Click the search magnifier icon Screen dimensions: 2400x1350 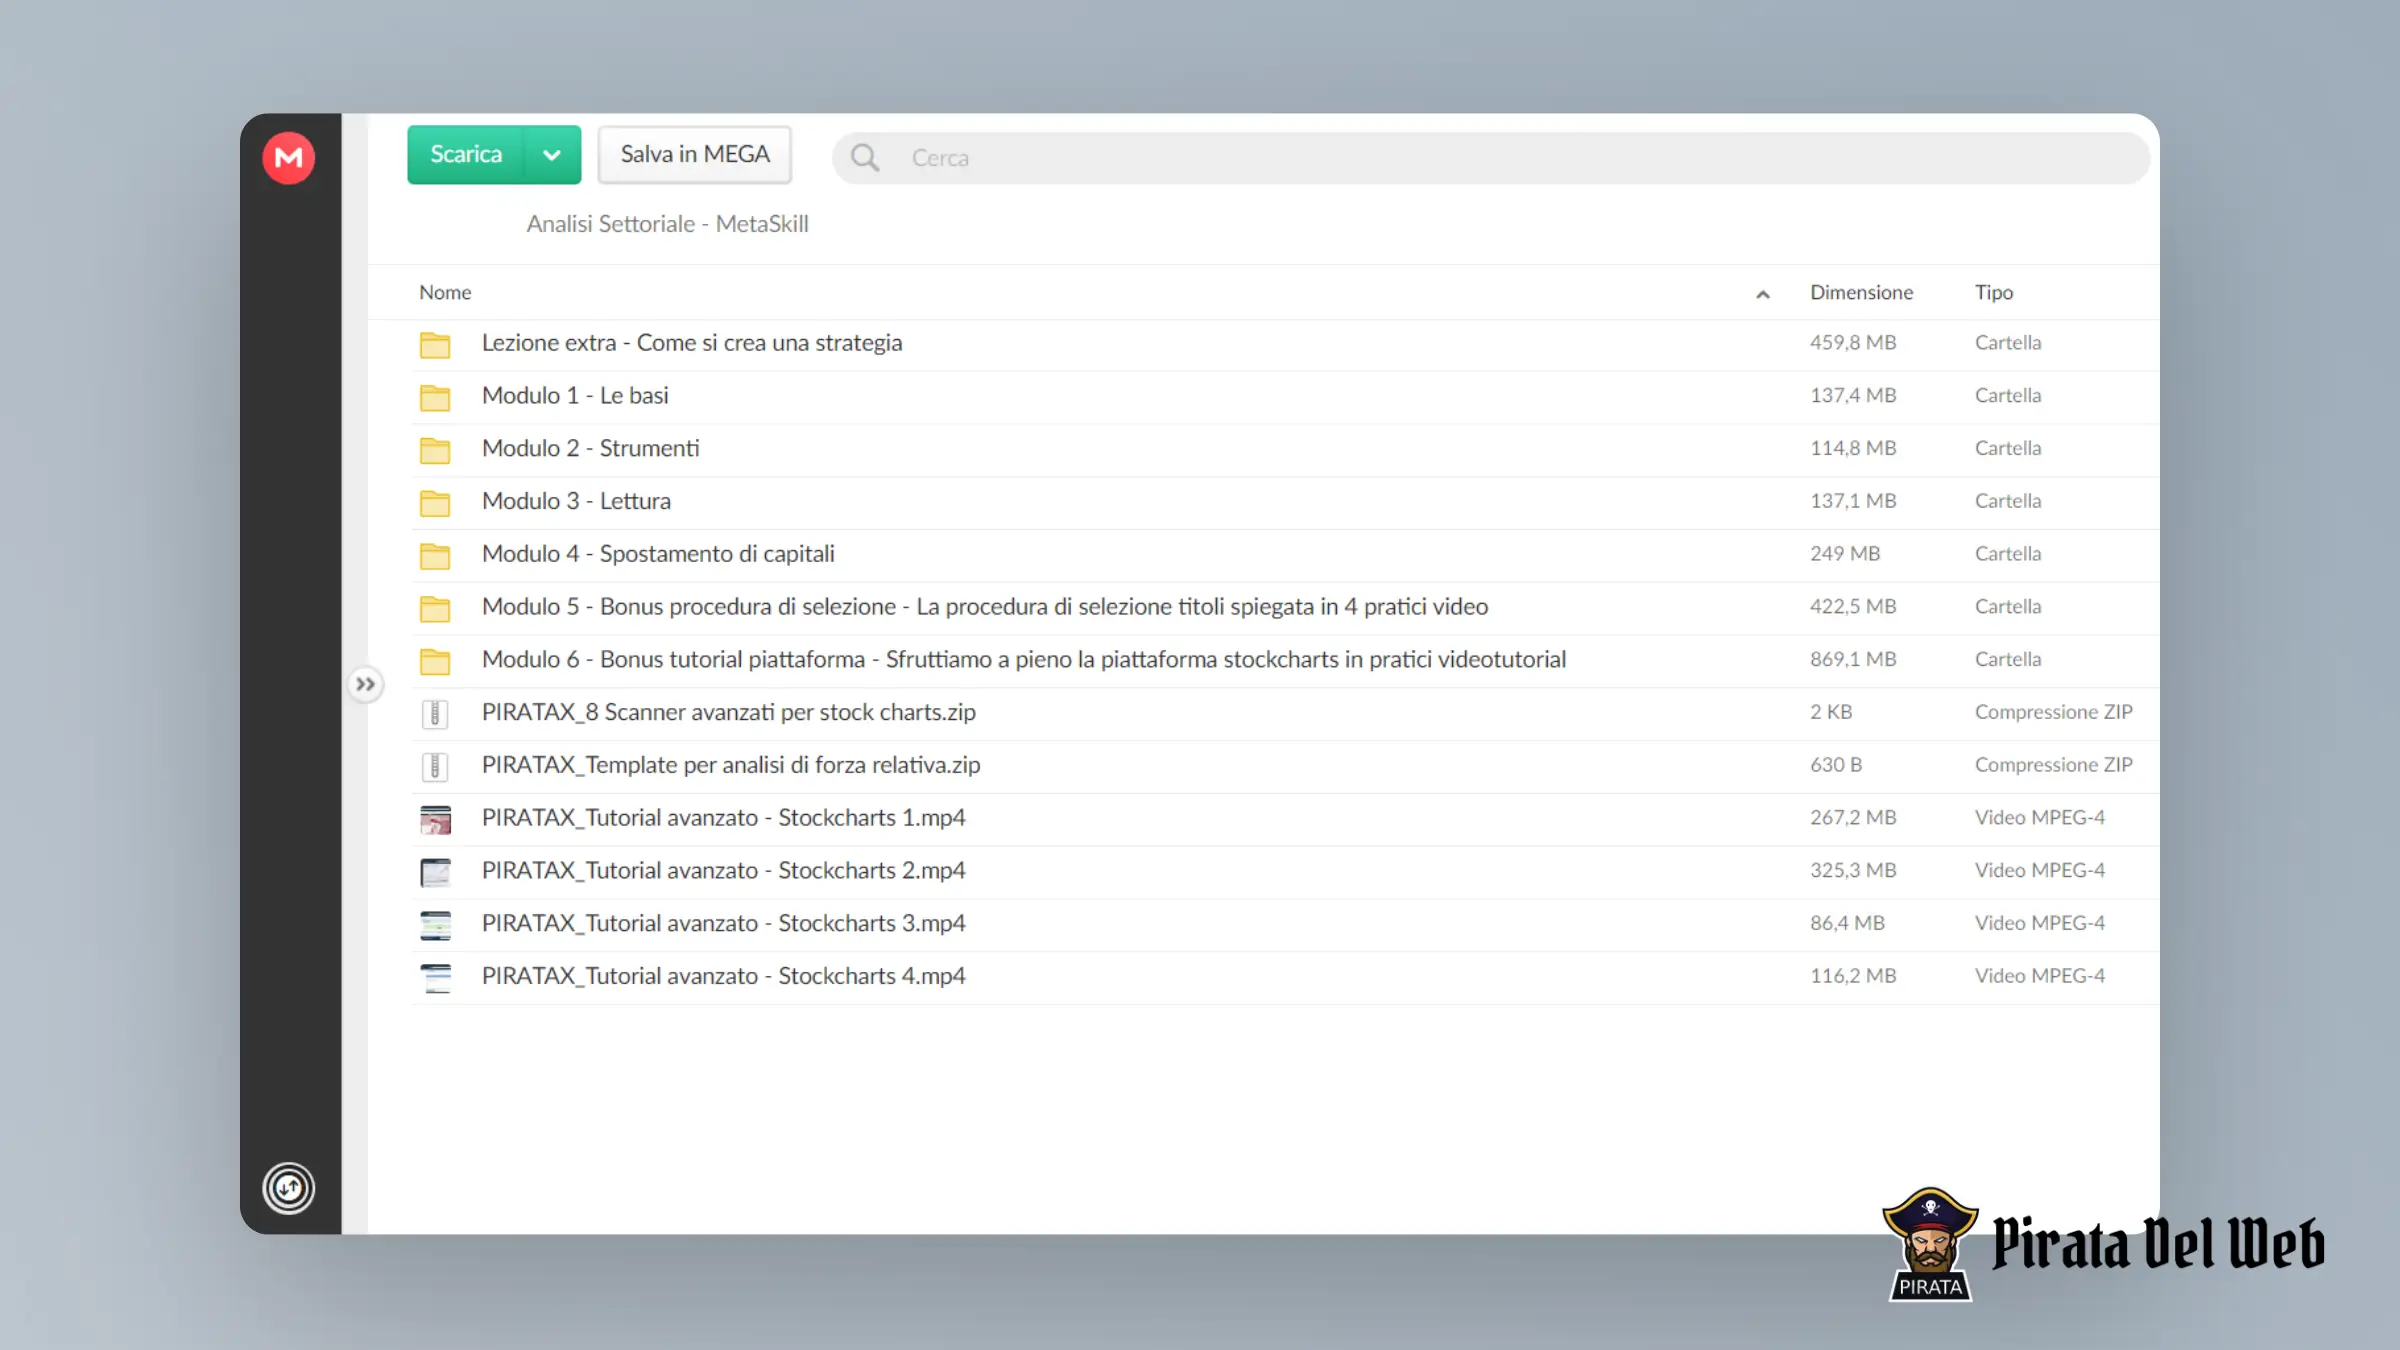[x=865, y=158]
